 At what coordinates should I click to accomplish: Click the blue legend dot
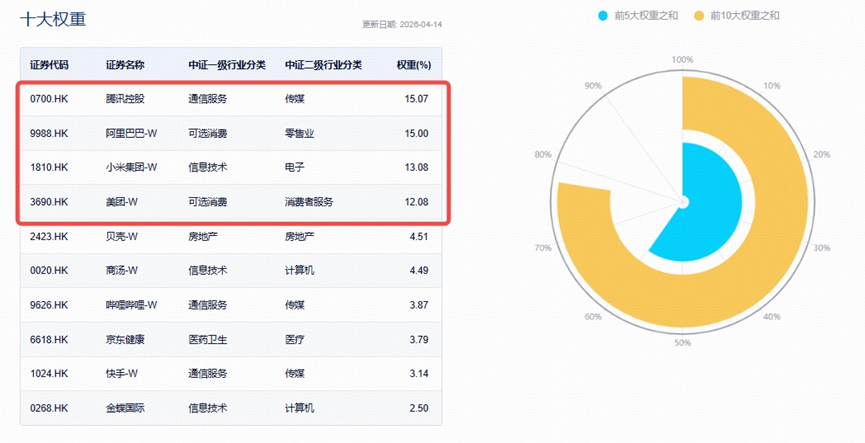(x=603, y=15)
